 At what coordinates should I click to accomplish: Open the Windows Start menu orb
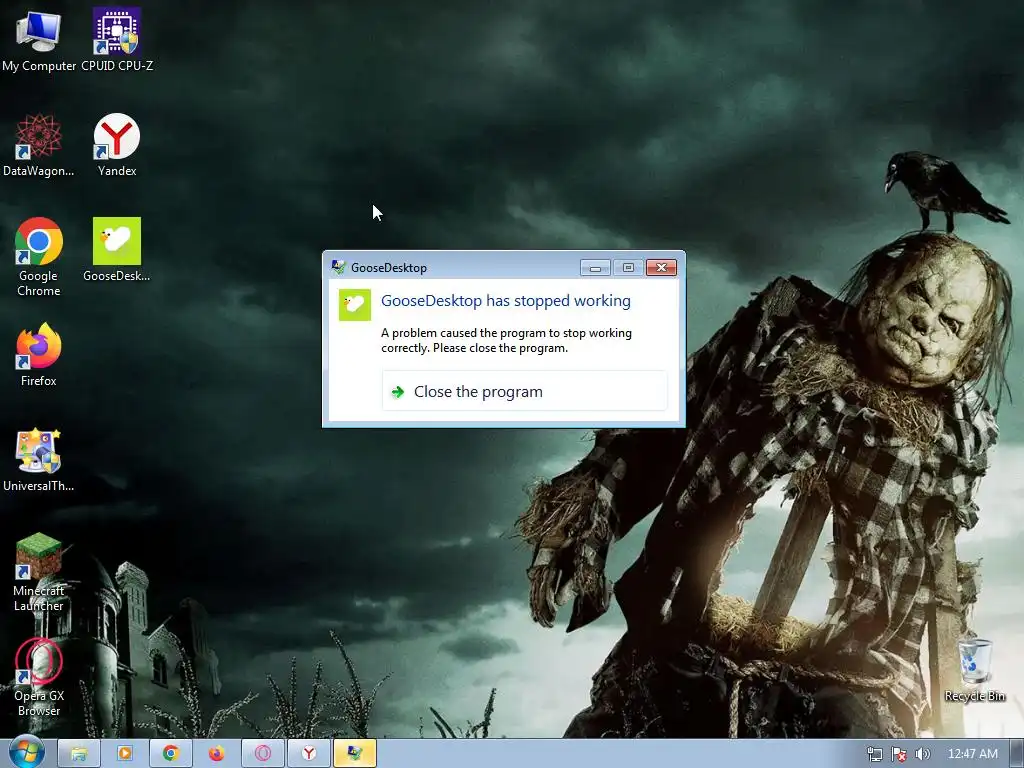coord(27,753)
